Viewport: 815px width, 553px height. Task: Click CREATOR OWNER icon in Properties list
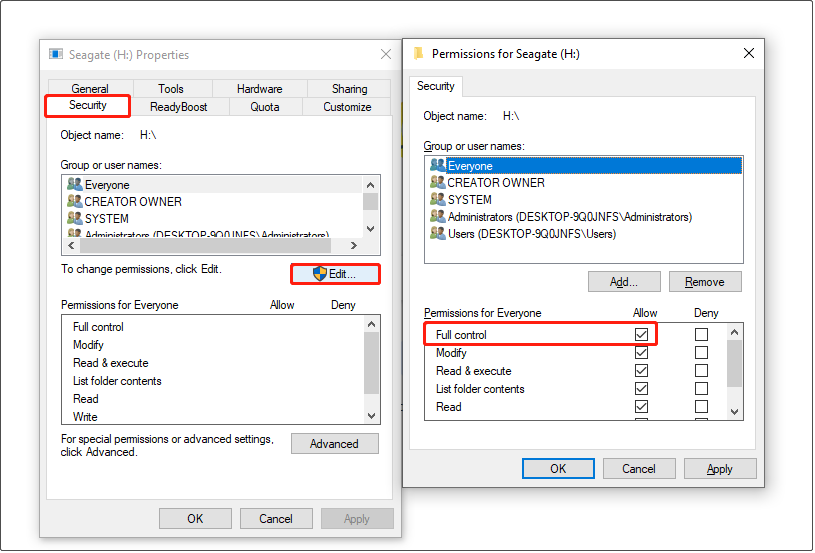click(x=75, y=201)
